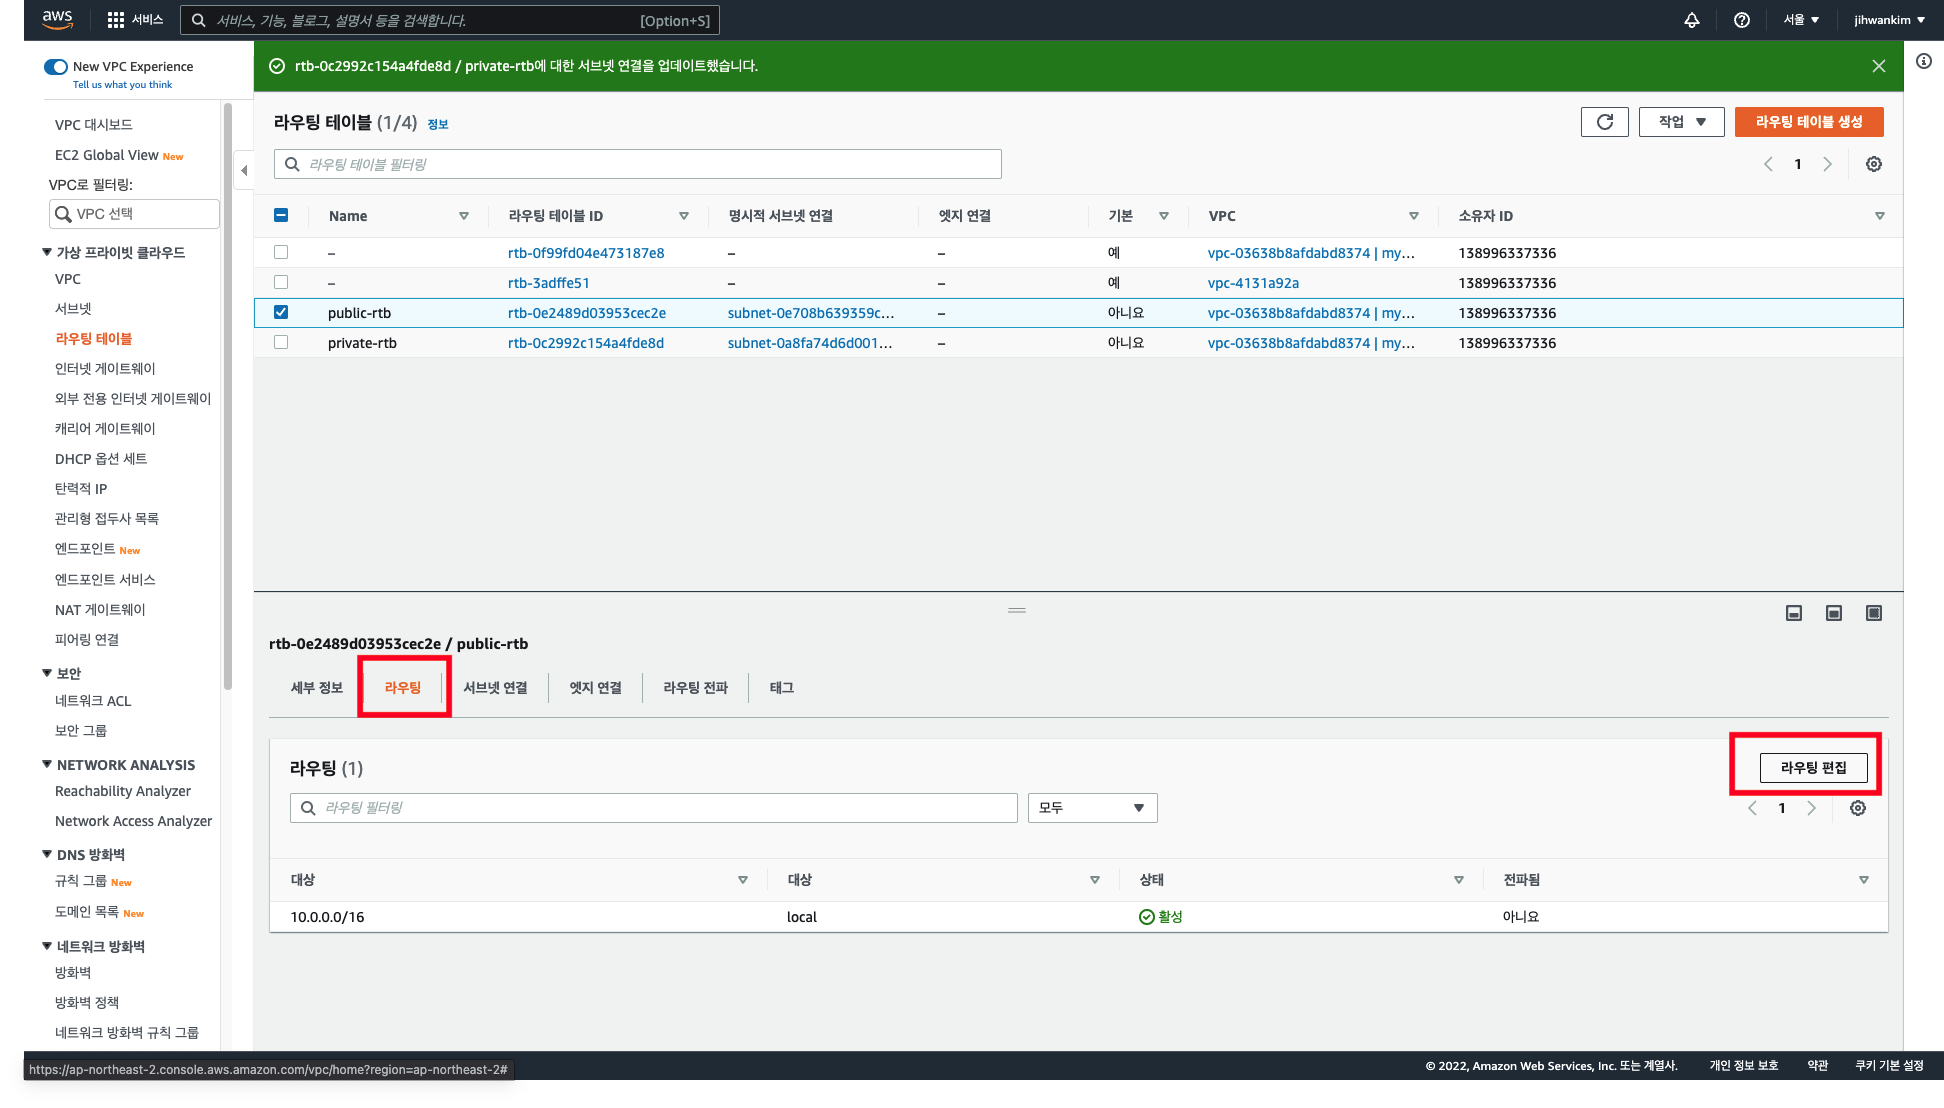Click the 라우팅 편집 button
The image size is (1944, 1108).
(1813, 768)
